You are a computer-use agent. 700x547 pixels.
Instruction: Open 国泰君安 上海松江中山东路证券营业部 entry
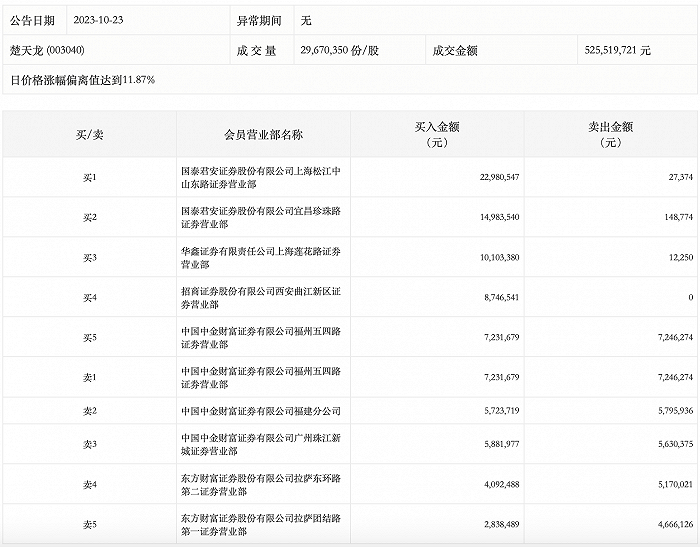pyautogui.click(x=261, y=177)
